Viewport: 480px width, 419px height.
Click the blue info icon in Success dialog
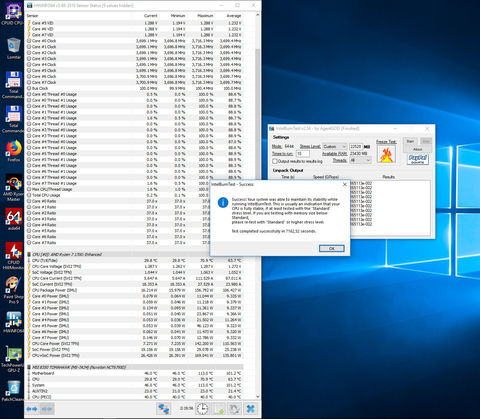[223, 202]
